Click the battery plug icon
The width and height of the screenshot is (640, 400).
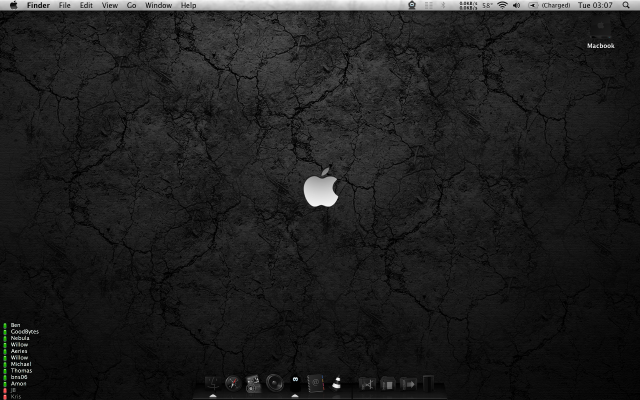[533, 5]
